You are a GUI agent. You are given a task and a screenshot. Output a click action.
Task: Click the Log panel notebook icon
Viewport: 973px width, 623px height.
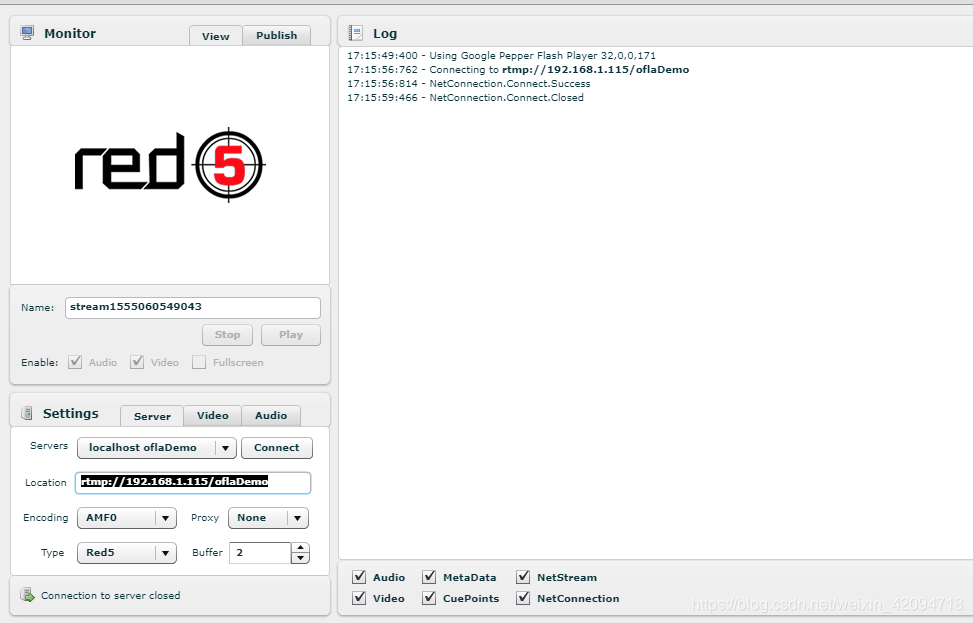[x=356, y=33]
